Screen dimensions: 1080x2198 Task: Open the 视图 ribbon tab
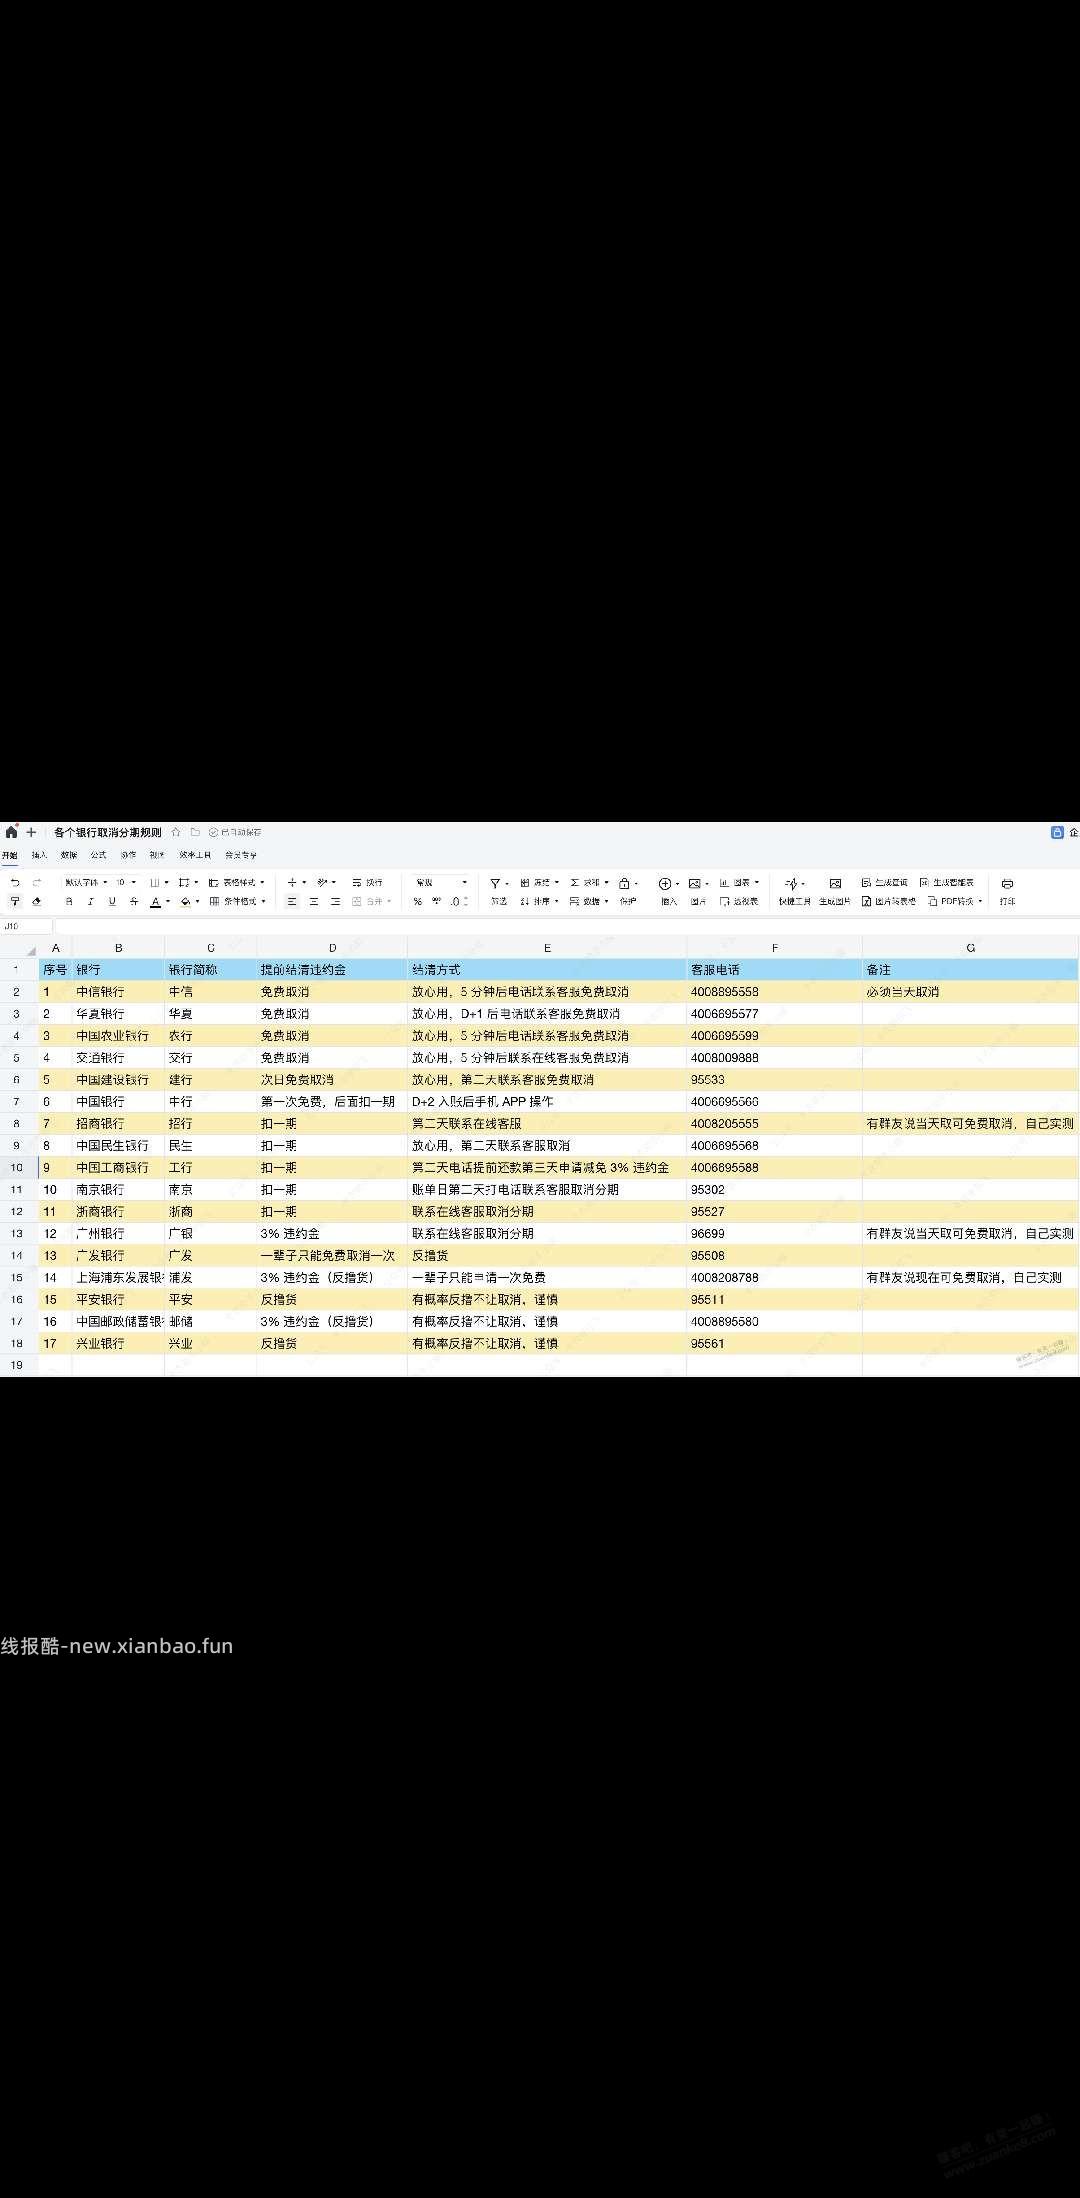pos(157,855)
